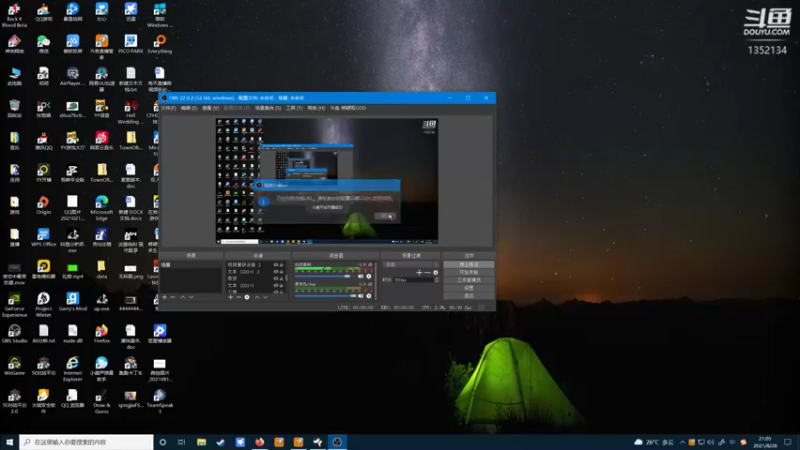Open scene transition type dropdown
Image resolution: width=800 pixels, height=450 pixels.
[x=411, y=264]
